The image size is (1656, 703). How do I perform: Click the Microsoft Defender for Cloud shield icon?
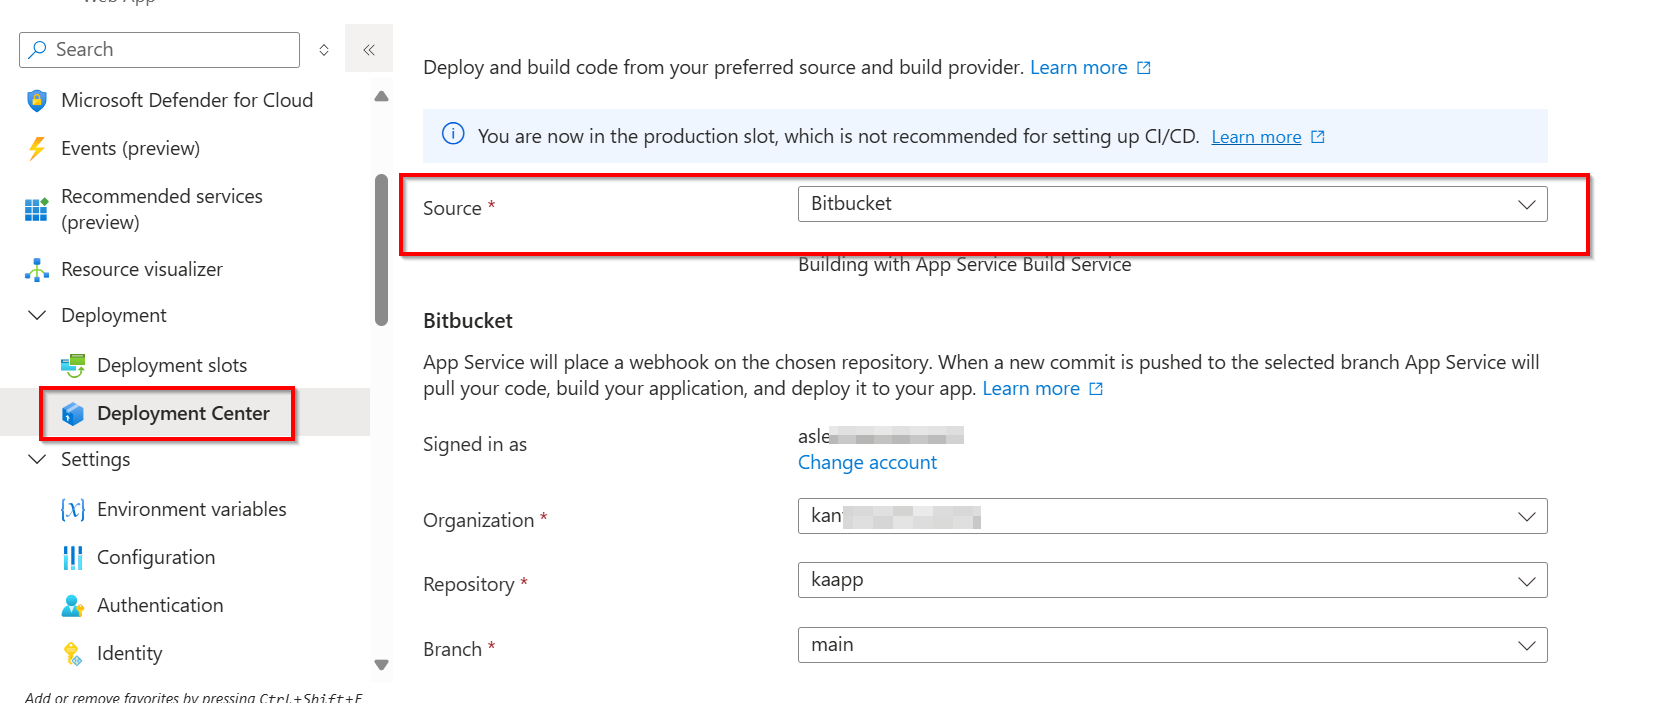37,100
